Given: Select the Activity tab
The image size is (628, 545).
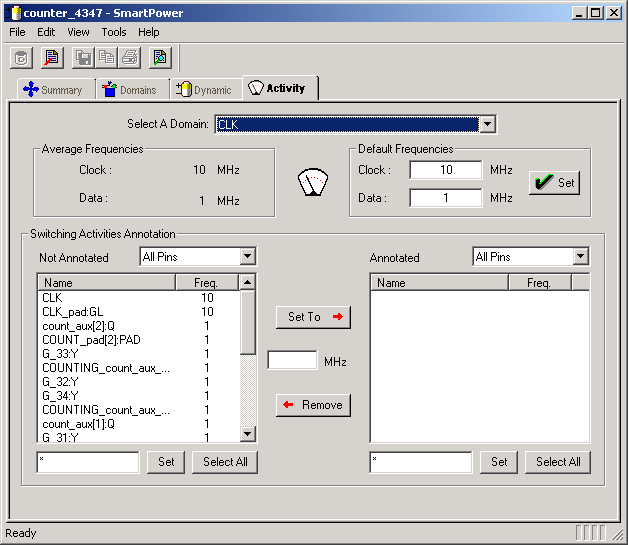Looking at the screenshot, I should 280,88.
